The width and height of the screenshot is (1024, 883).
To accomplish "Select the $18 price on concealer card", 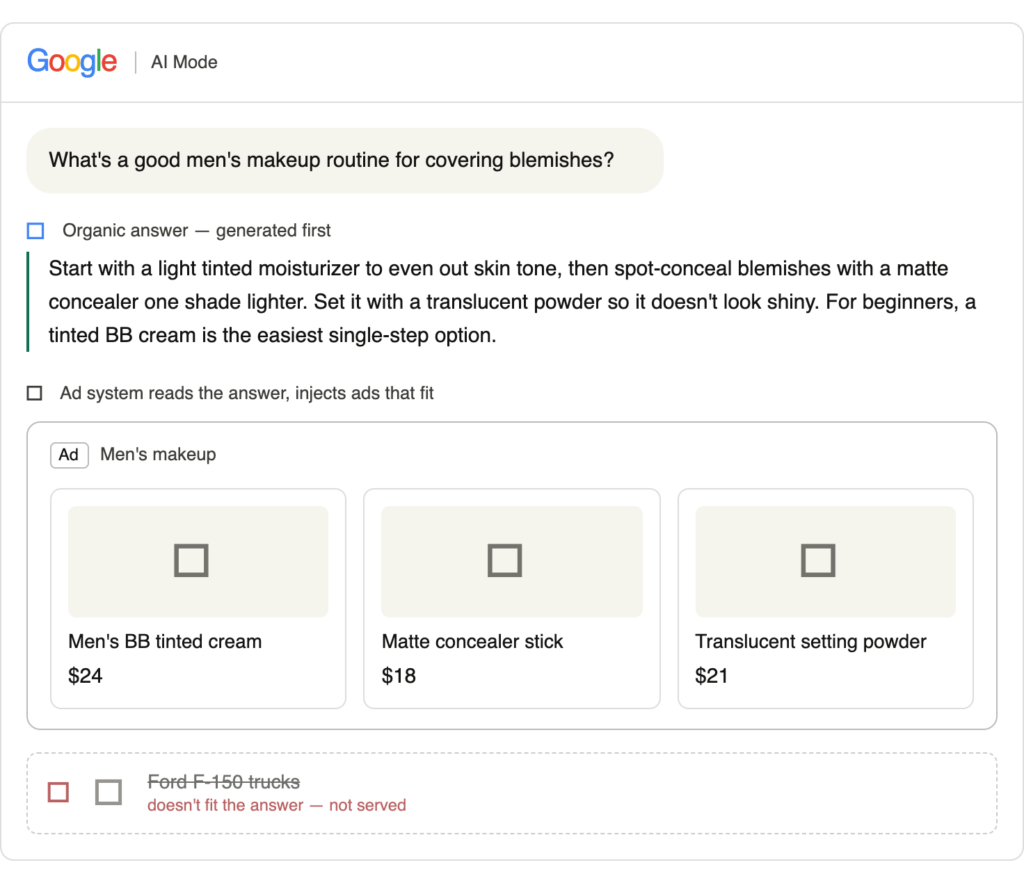I will (x=398, y=675).
